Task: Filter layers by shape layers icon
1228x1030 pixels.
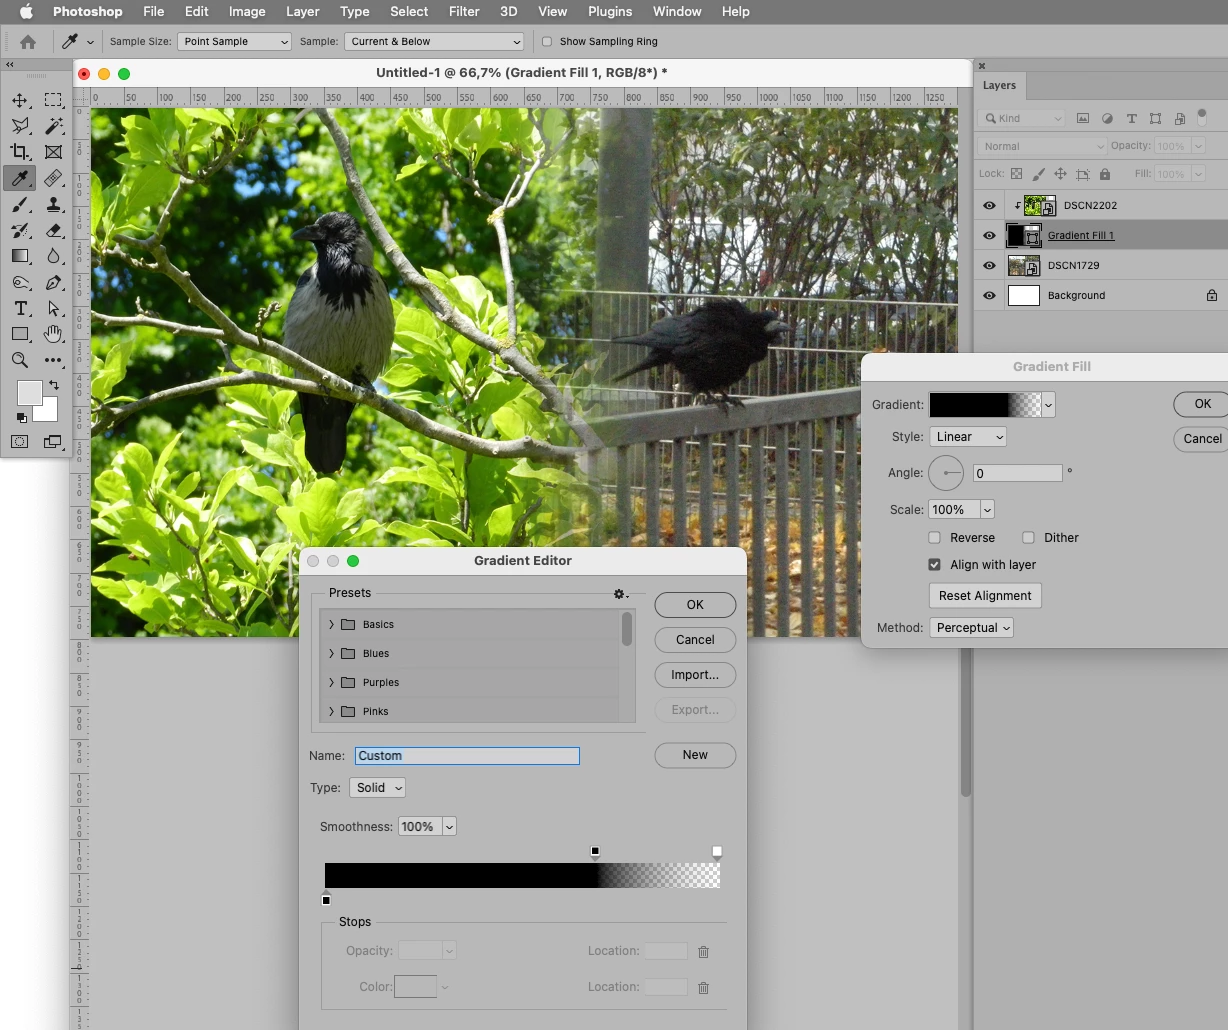Action: click(1155, 118)
